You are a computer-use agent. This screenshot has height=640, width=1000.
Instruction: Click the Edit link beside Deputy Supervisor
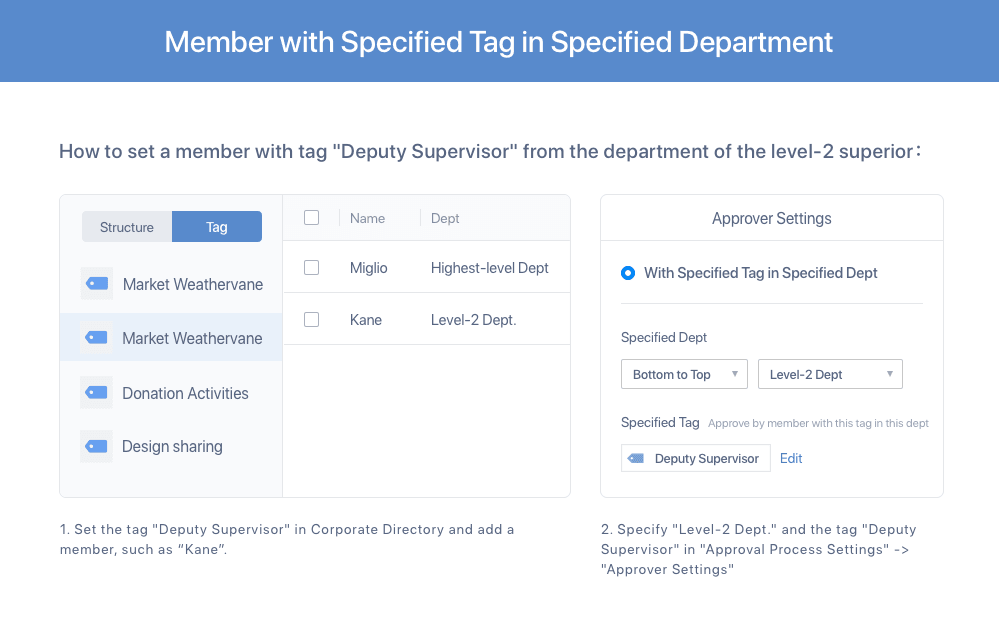(791, 458)
